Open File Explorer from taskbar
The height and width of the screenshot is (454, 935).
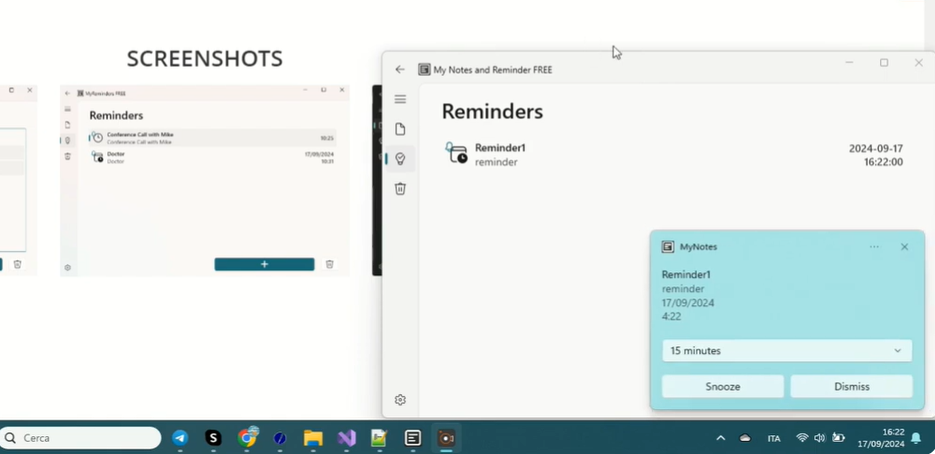pyautogui.click(x=313, y=438)
